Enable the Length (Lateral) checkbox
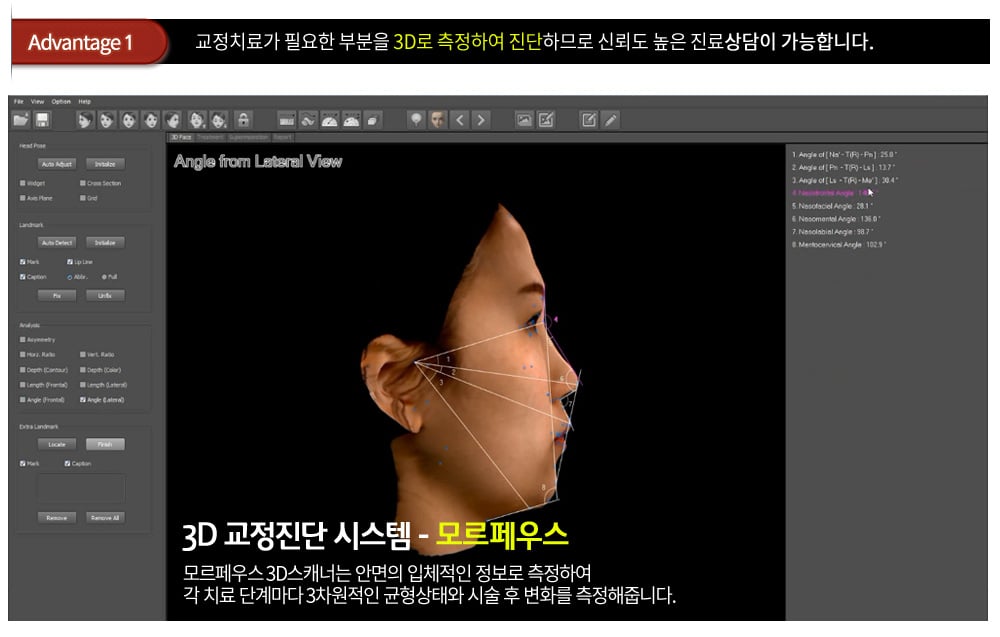The height and width of the screenshot is (637, 1000). tap(83, 385)
